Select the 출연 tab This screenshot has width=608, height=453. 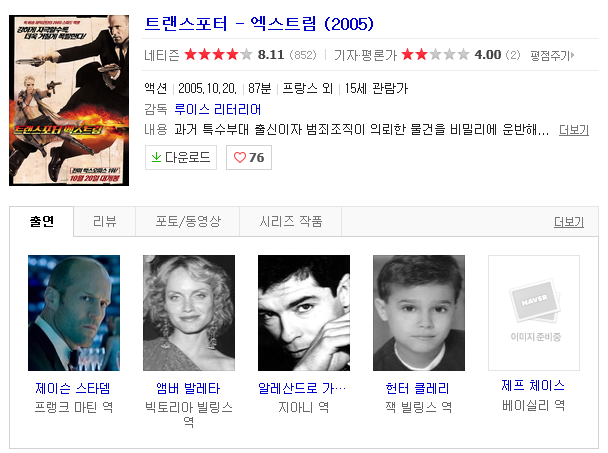(x=41, y=221)
